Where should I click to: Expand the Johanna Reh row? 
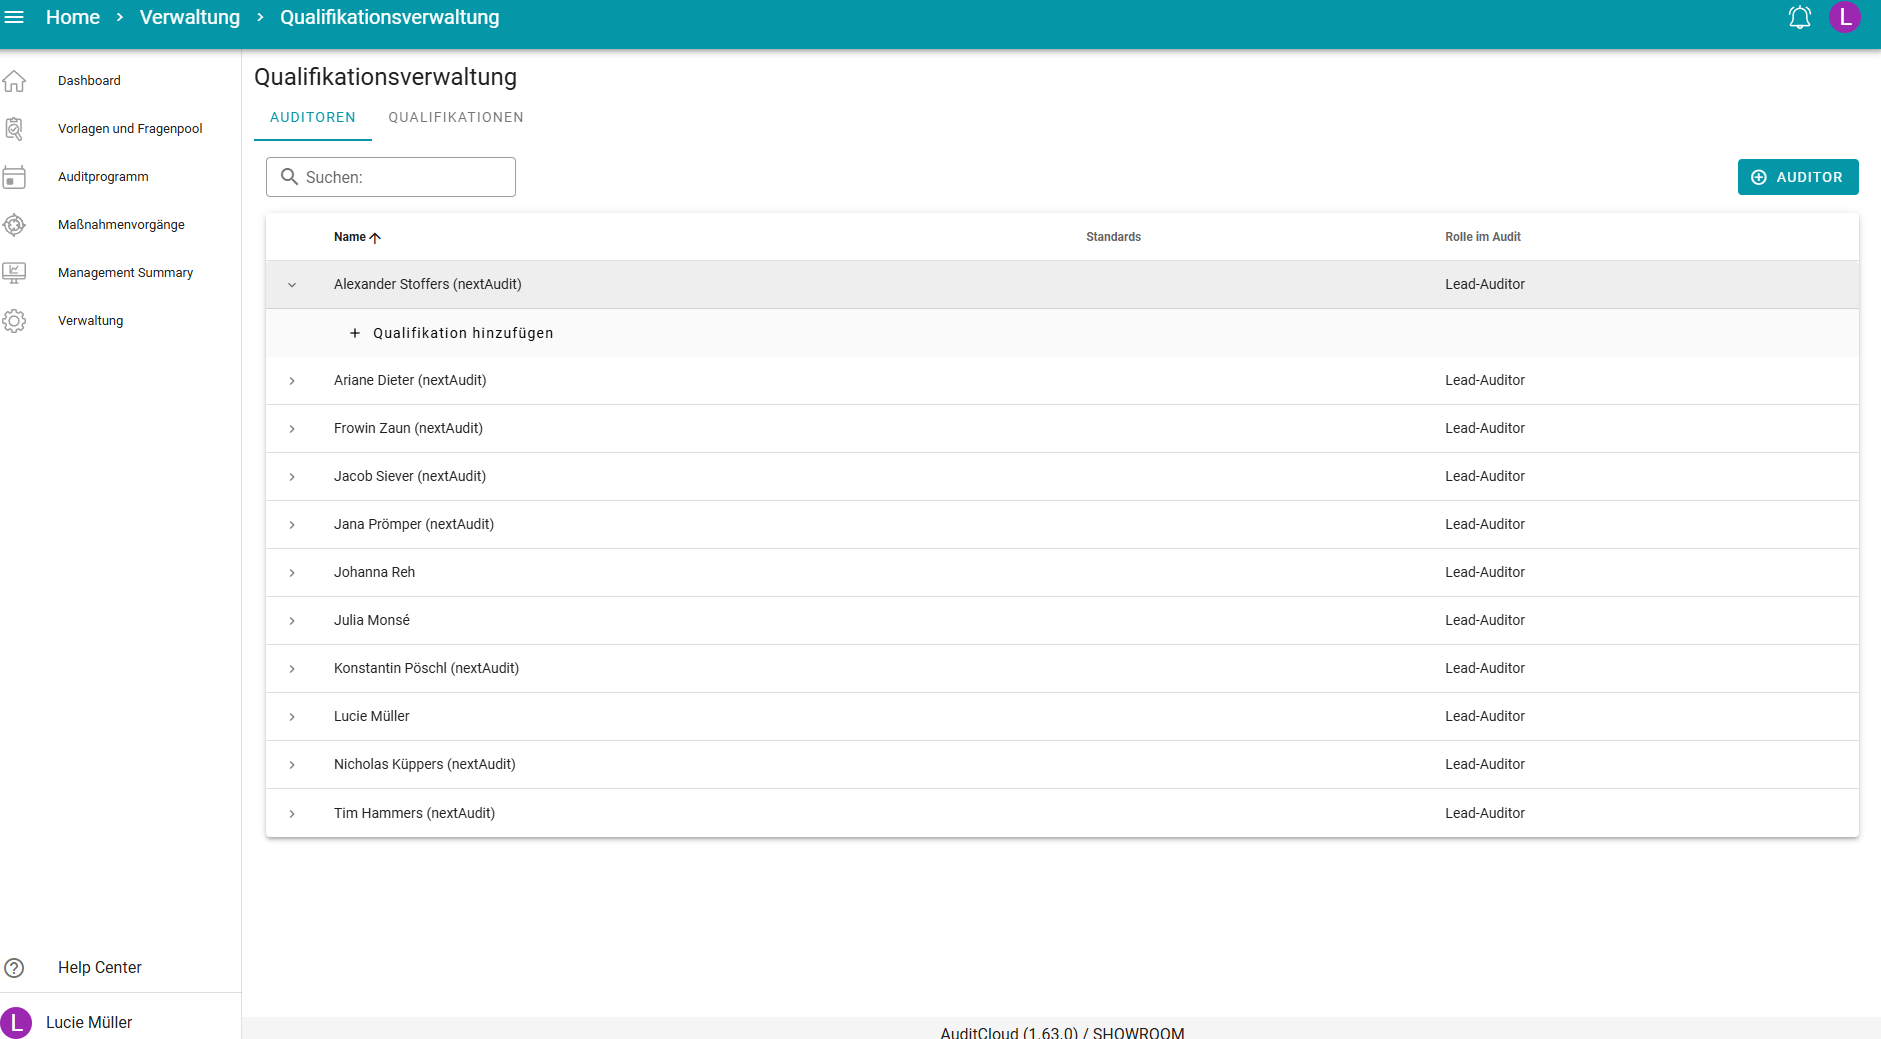(292, 573)
